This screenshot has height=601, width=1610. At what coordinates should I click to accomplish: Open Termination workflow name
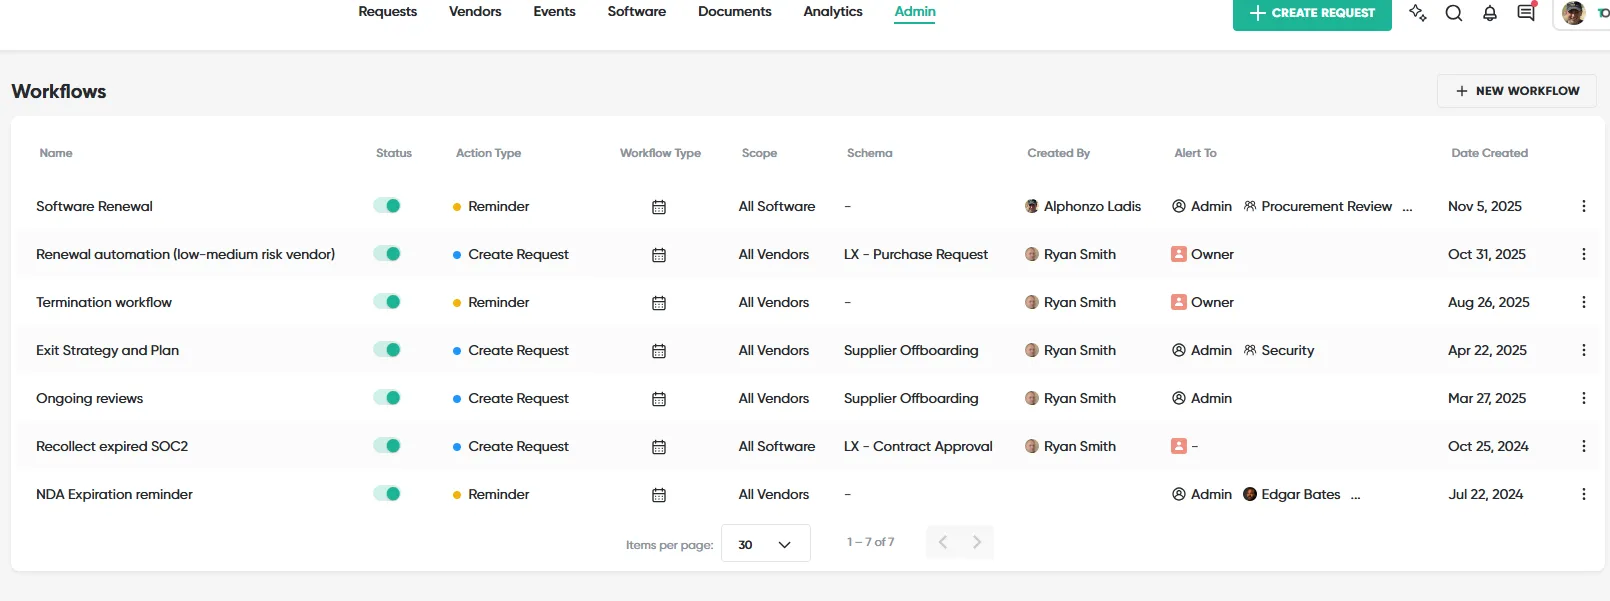click(x=104, y=302)
